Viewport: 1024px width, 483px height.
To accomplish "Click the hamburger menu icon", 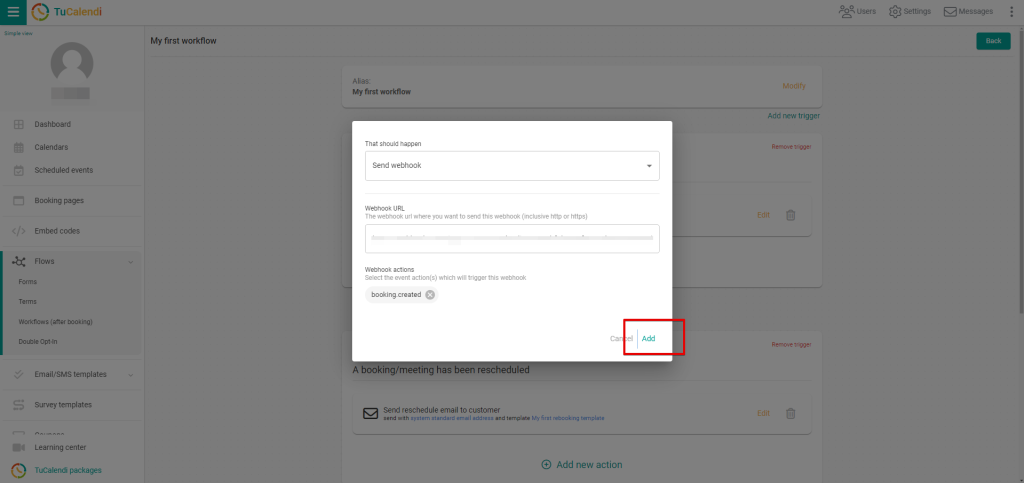I will tap(13, 12).
